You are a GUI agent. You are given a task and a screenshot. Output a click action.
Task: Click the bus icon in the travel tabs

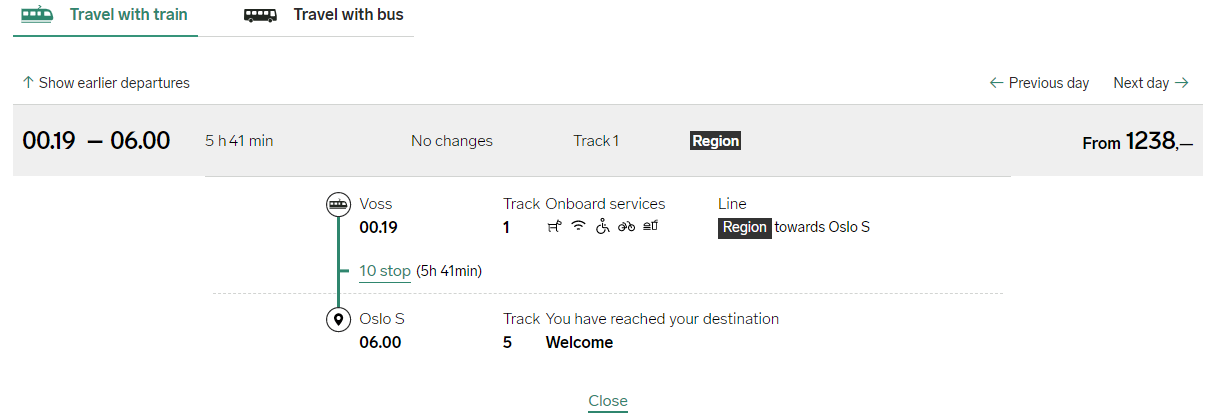[x=261, y=16]
